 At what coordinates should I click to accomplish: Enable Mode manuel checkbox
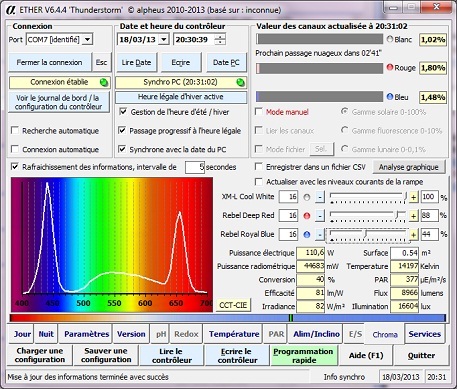[259, 111]
